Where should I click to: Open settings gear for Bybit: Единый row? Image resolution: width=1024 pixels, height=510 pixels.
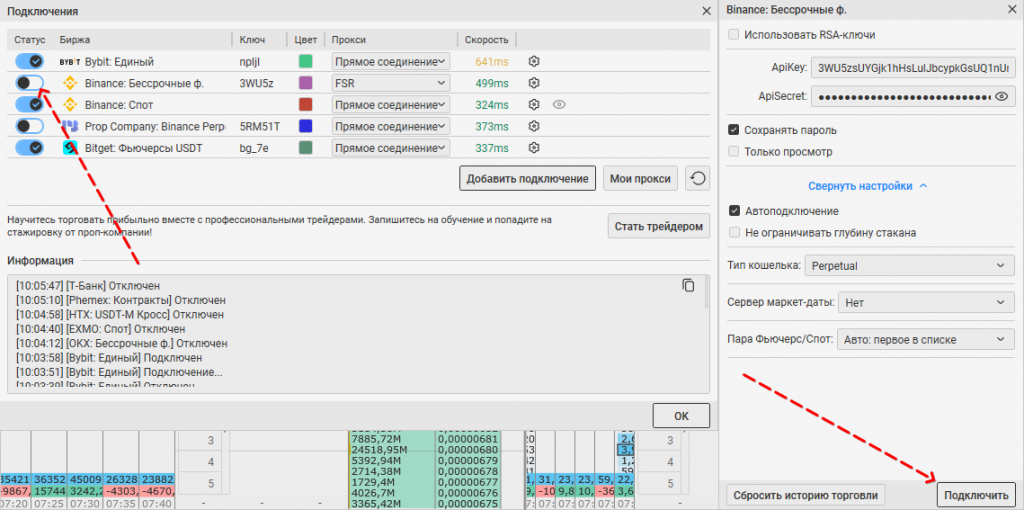tap(534, 61)
